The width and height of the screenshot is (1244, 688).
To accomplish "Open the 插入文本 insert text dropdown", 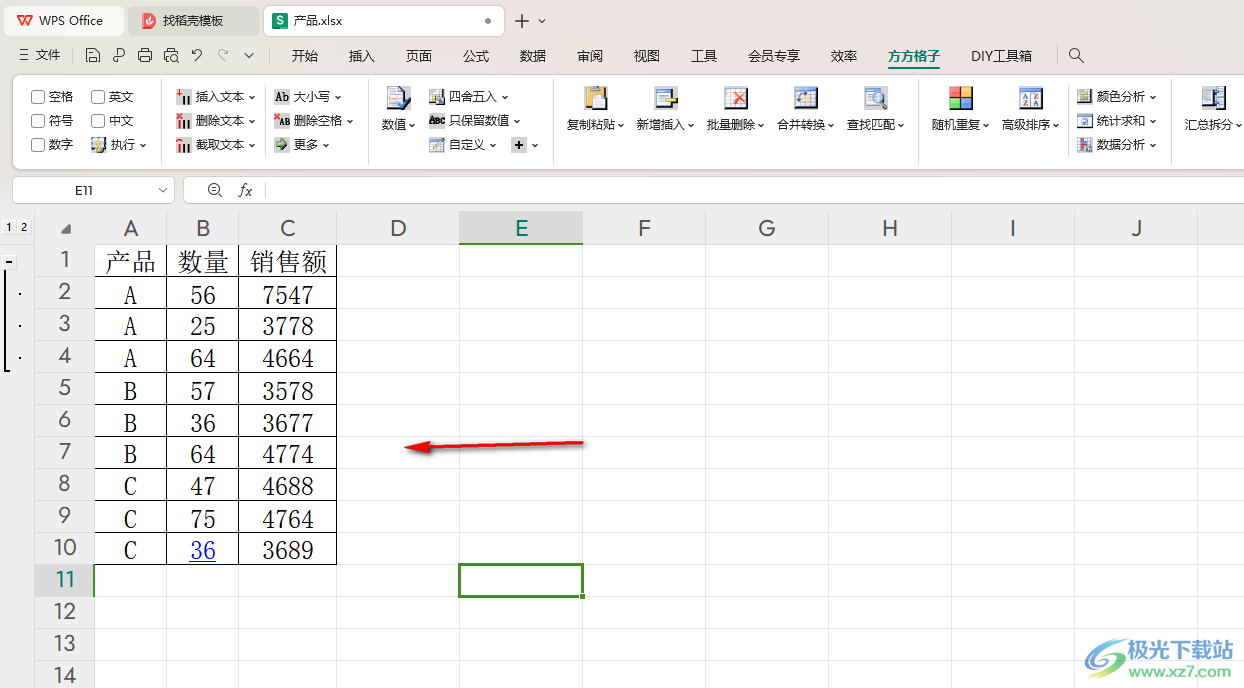I will (x=252, y=97).
